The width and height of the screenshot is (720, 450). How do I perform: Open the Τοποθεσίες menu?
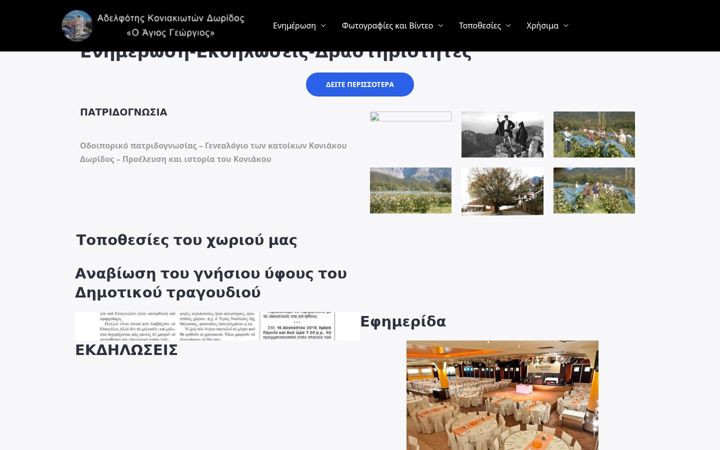[x=480, y=26]
